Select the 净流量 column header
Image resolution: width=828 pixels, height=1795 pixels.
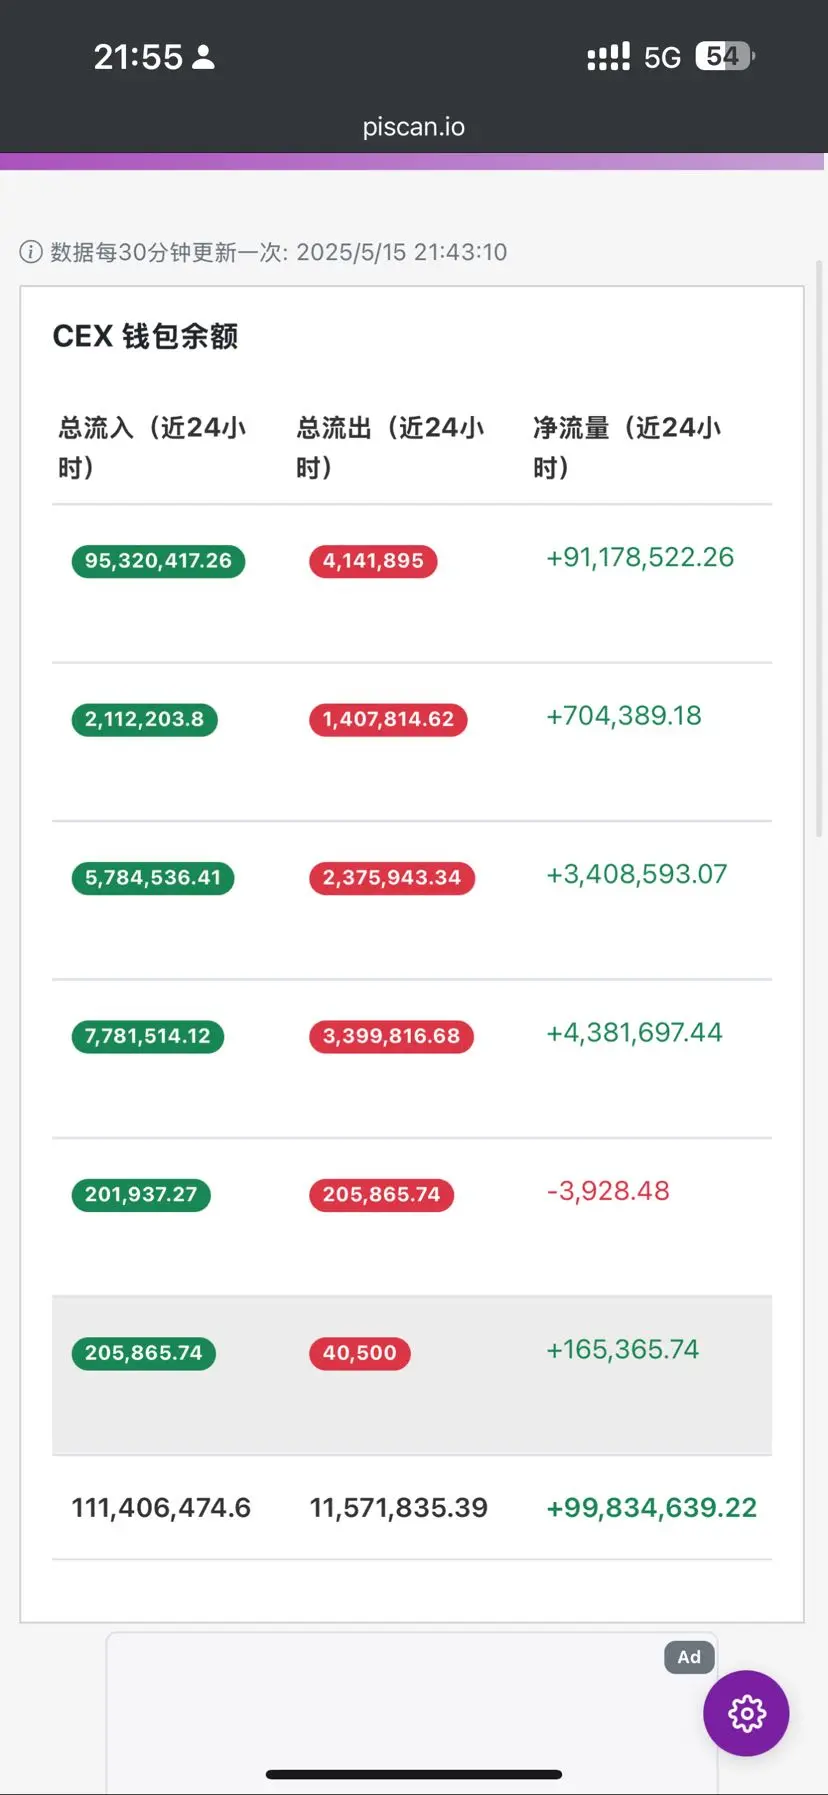627,447
